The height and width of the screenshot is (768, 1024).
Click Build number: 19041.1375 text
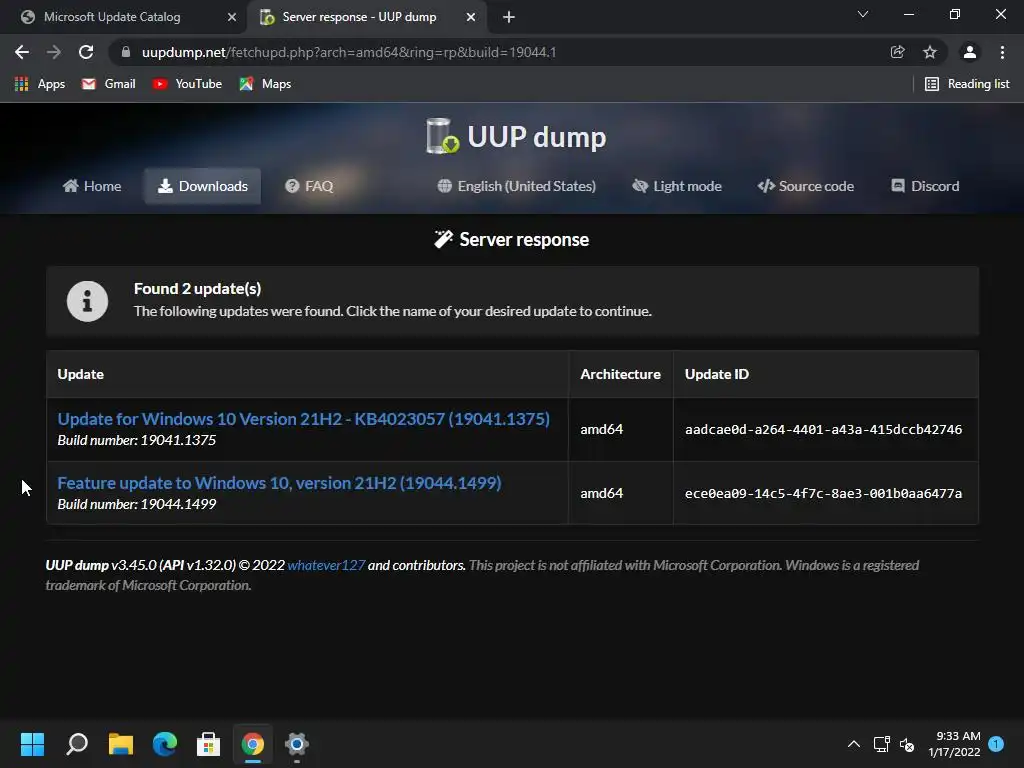pos(136,440)
